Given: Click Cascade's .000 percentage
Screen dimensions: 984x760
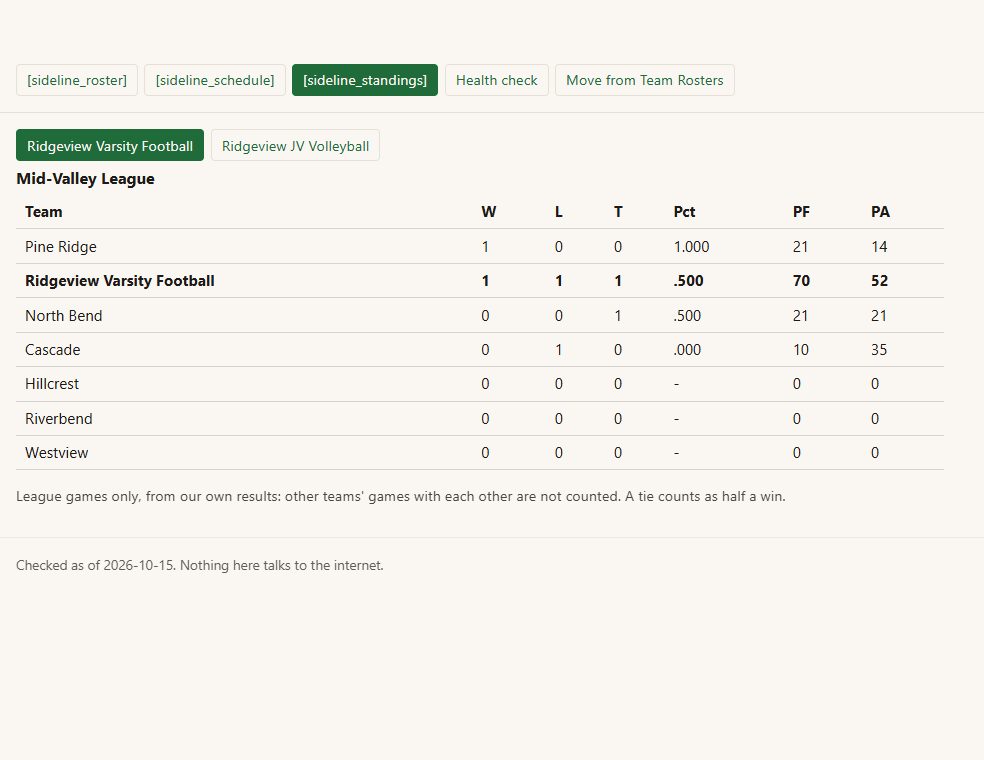Looking at the screenshot, I should click(687, 350).
